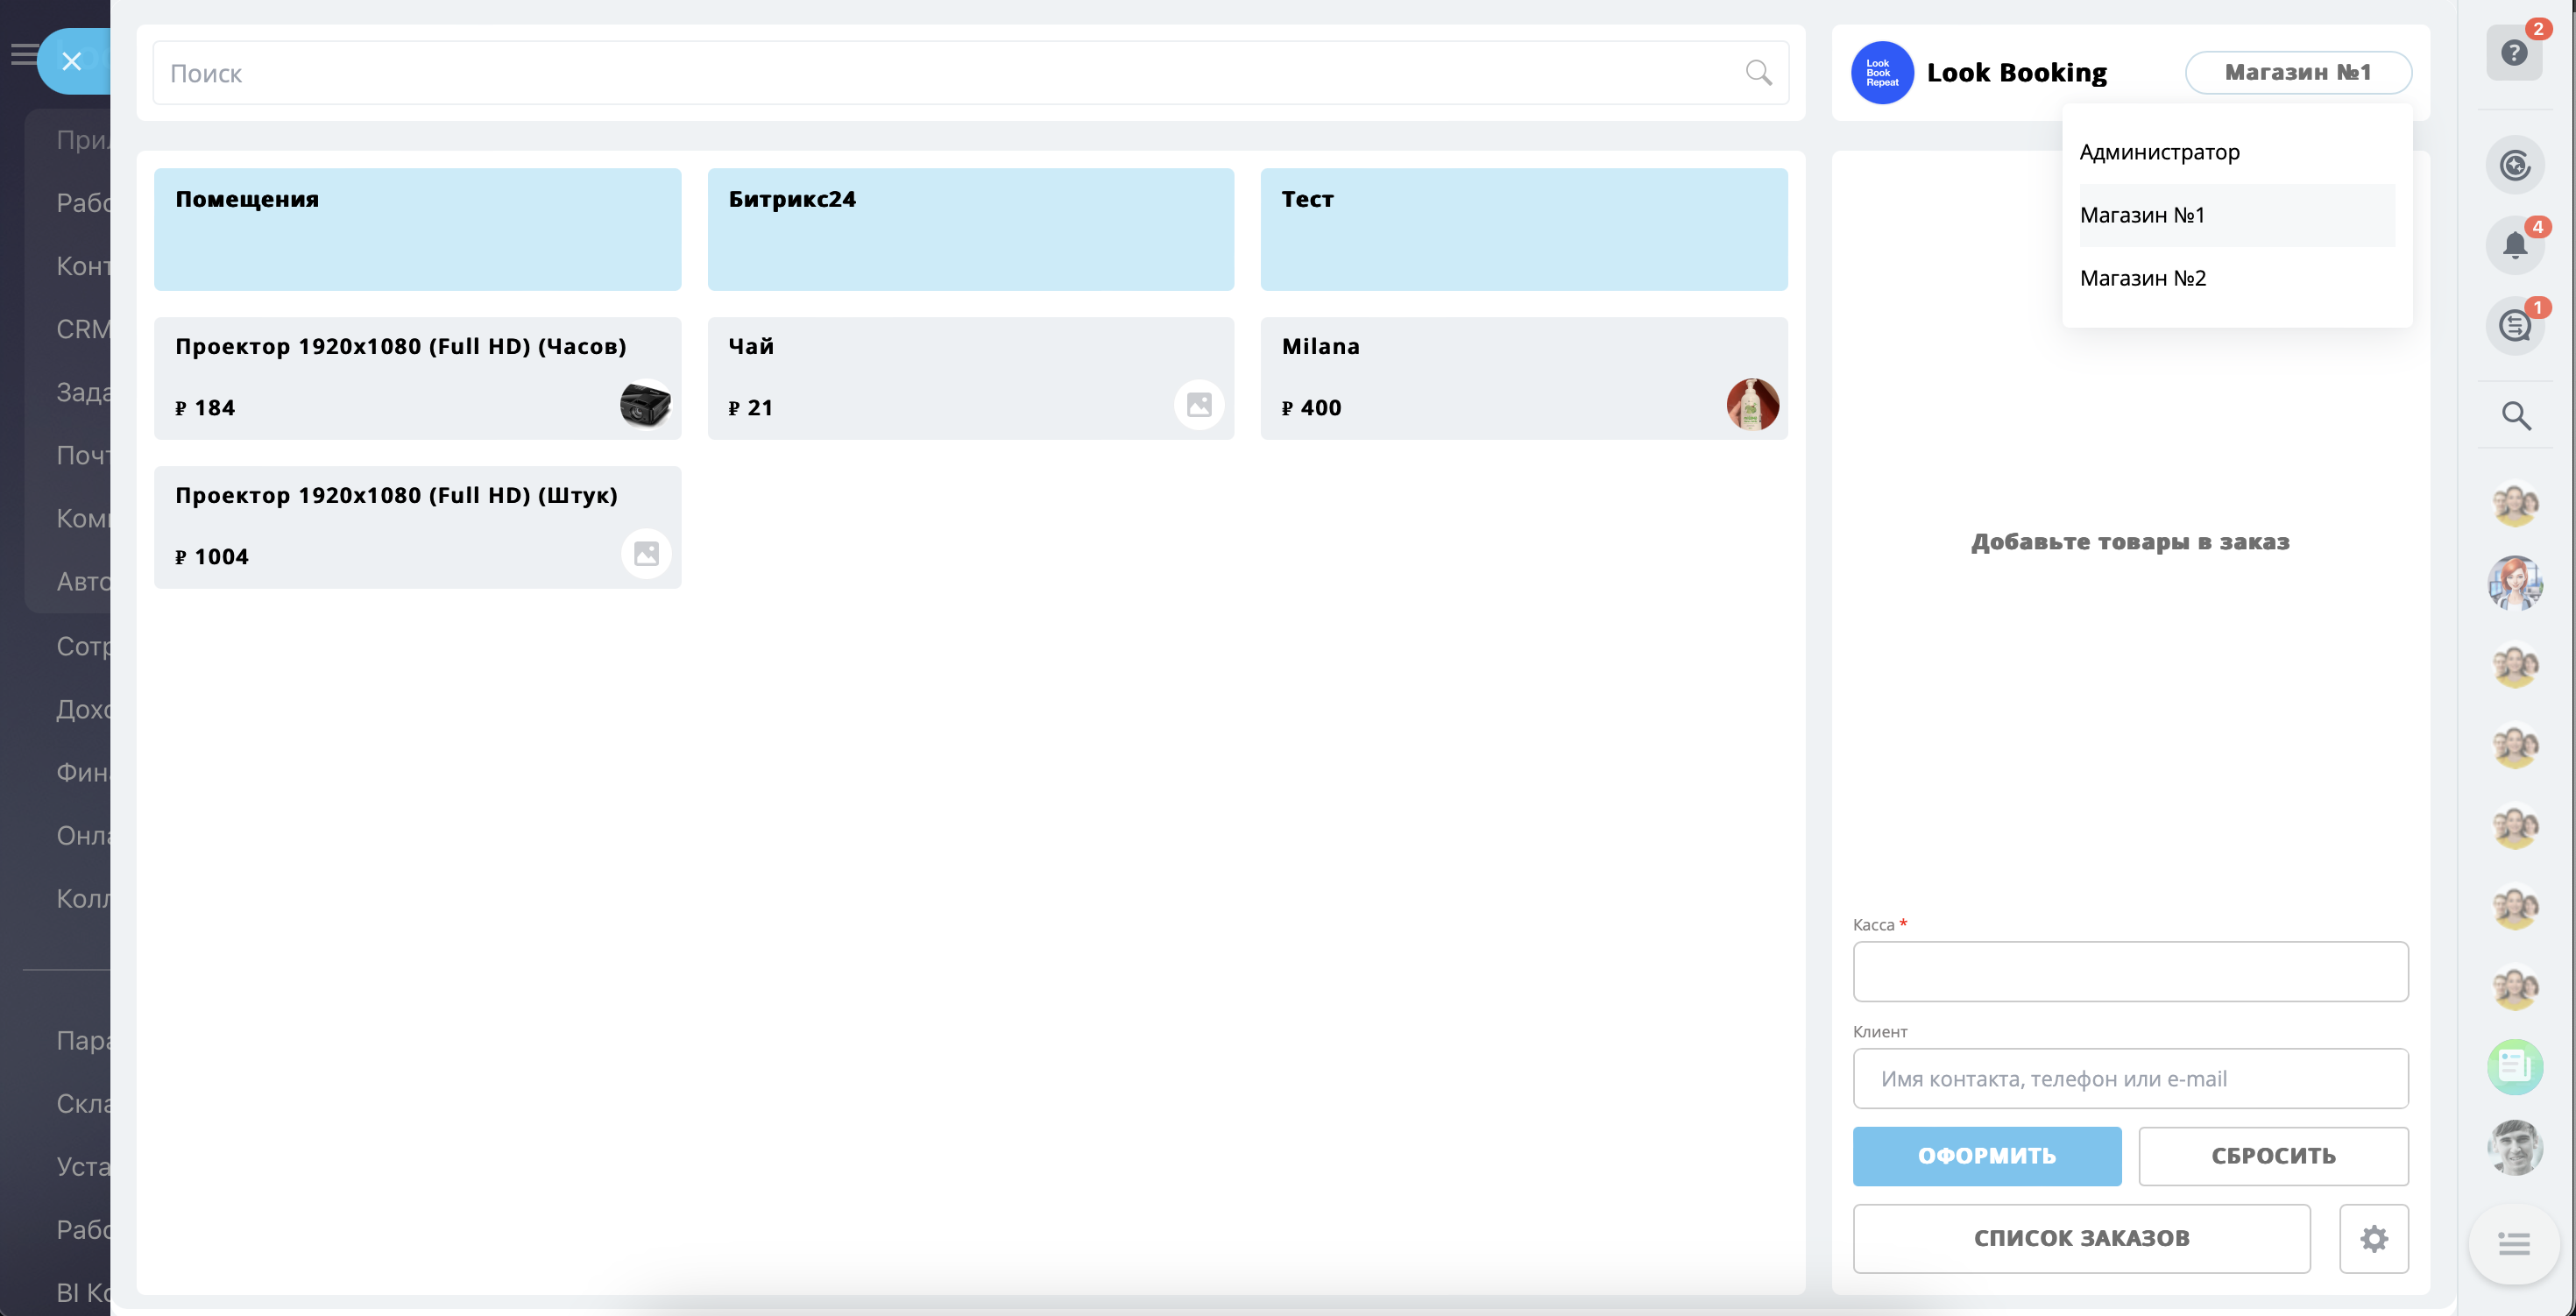
Task: Open the Помещения category tile
Action: pyautogui.click(x=417, y=229)
